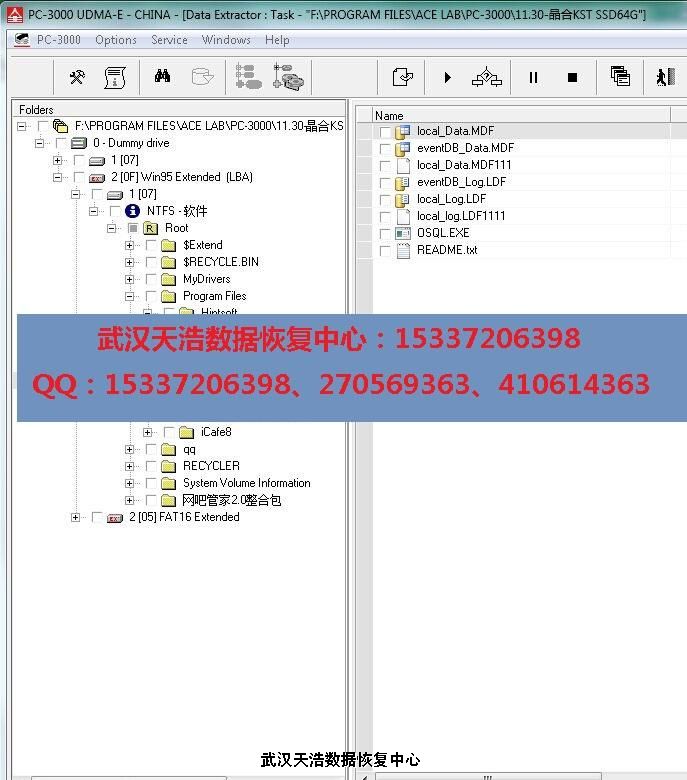
Task: Open the Options menu
Action: (x=116, y=40)
